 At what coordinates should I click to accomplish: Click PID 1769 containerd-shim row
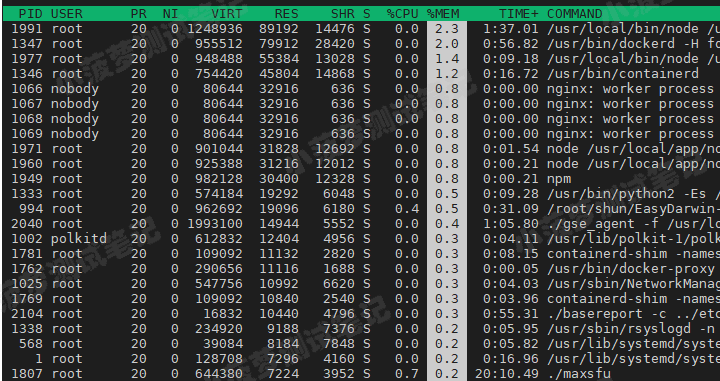[x=360, y=299]
